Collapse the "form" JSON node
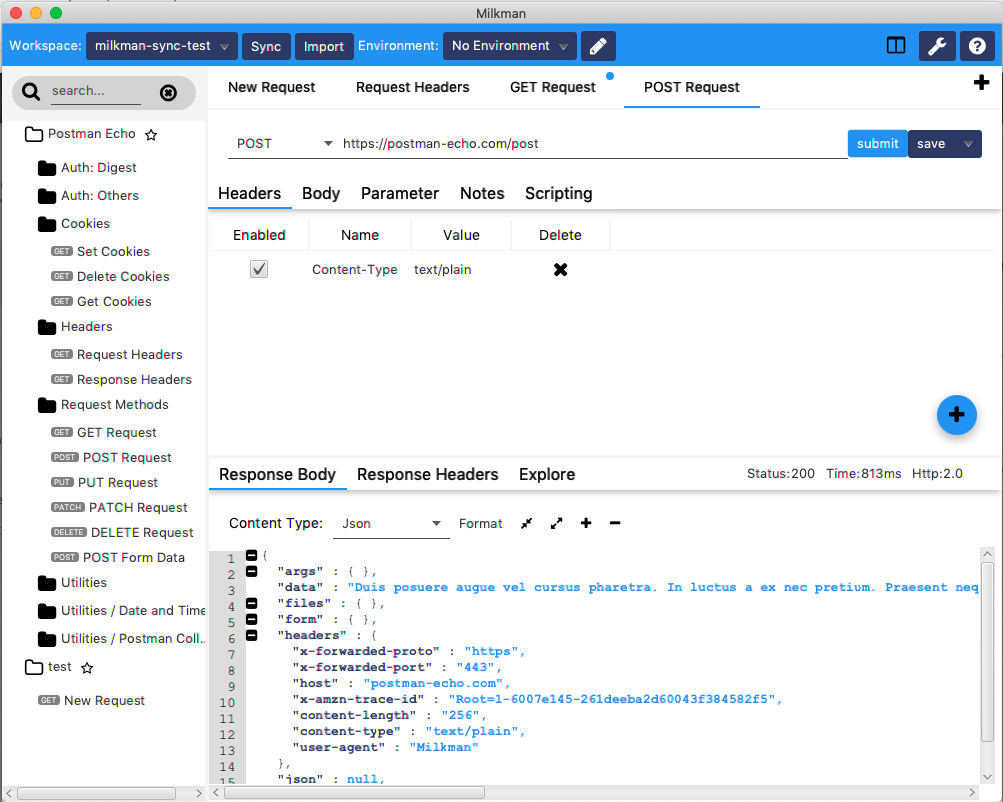Screen dimensions: 1003x802 [251, 619]
